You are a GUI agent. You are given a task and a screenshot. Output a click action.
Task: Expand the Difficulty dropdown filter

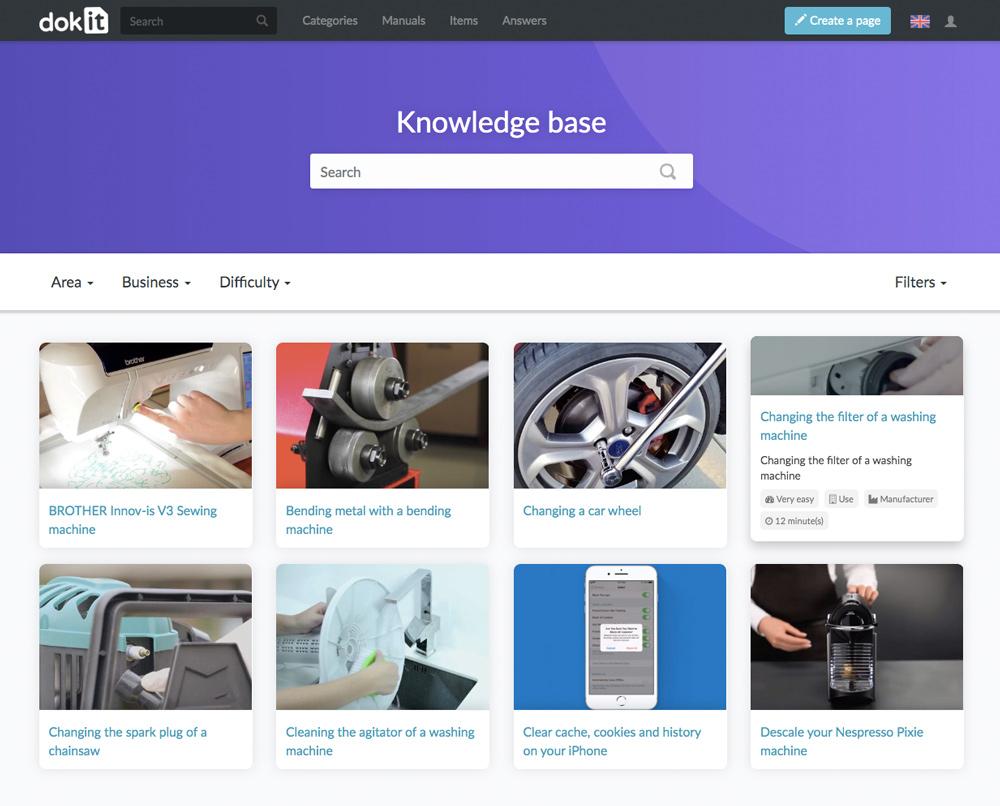click(255, 282)
